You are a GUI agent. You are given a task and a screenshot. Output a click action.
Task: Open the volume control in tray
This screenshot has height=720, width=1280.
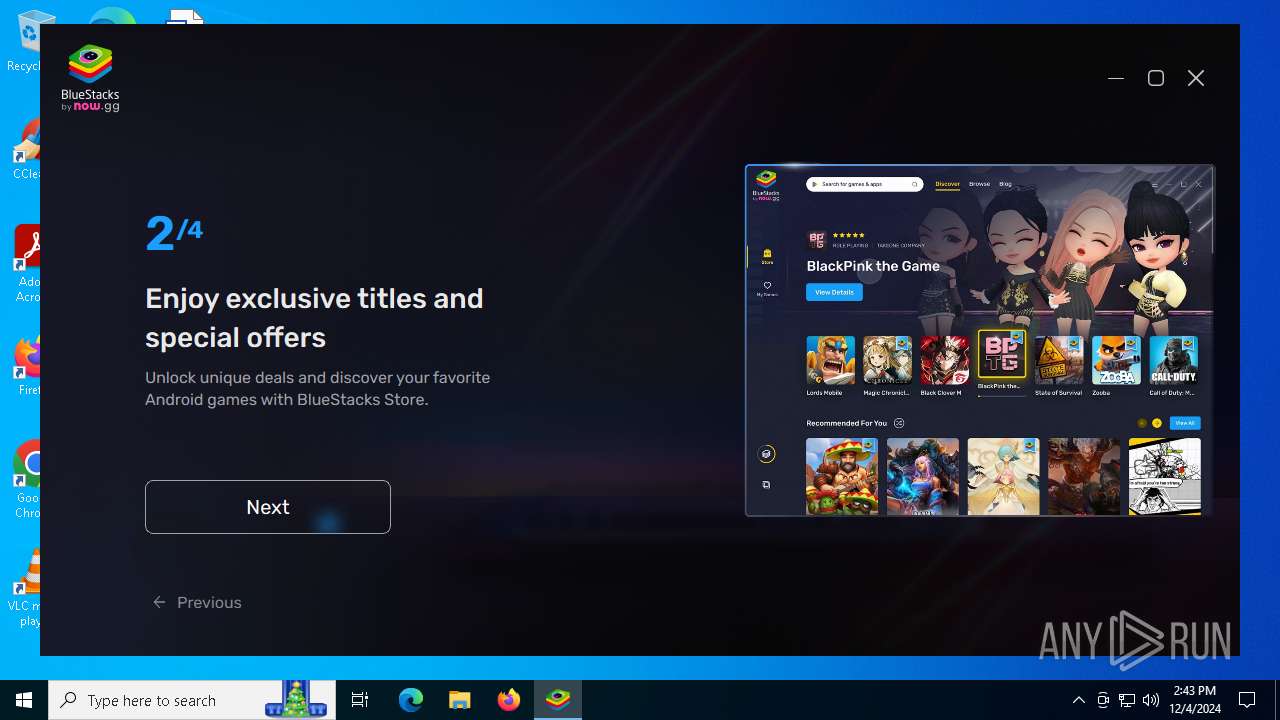1151,700
